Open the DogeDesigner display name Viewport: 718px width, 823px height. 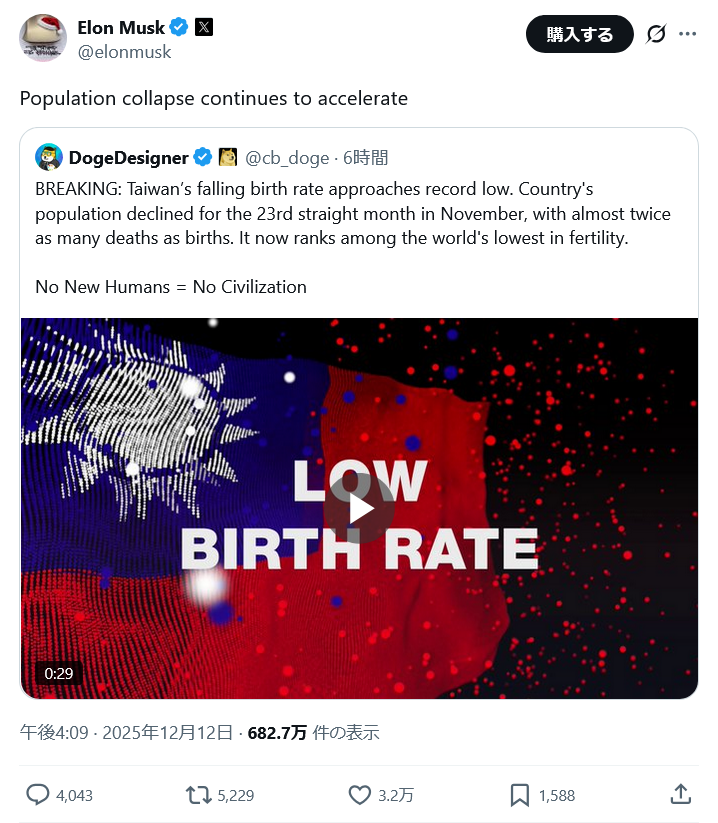pyautogui.click(x=128, y=157)
